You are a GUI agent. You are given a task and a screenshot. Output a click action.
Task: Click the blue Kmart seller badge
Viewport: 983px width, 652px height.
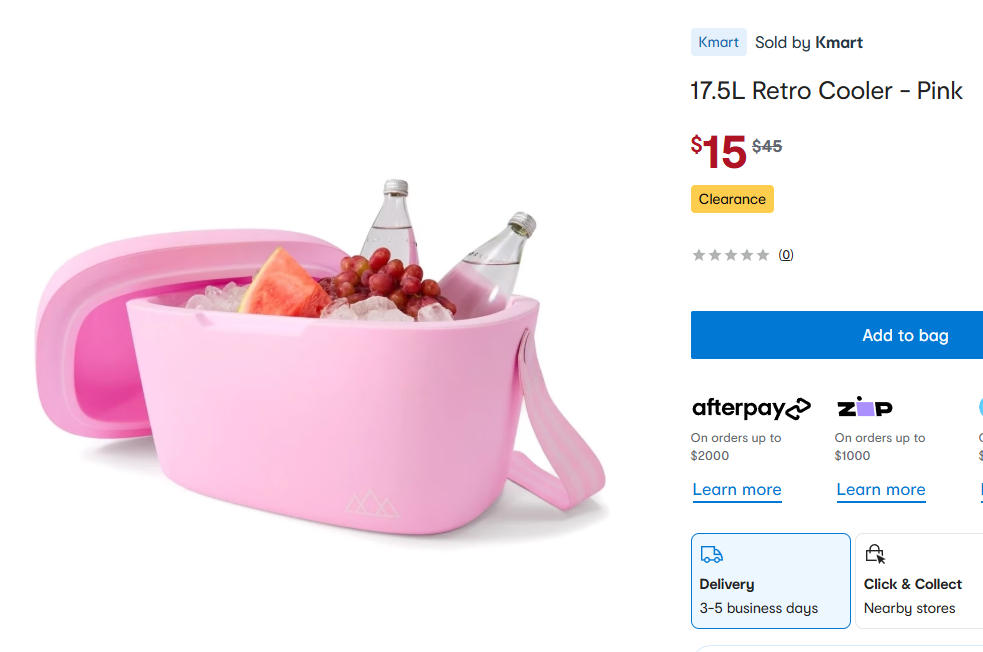(718, 42)
